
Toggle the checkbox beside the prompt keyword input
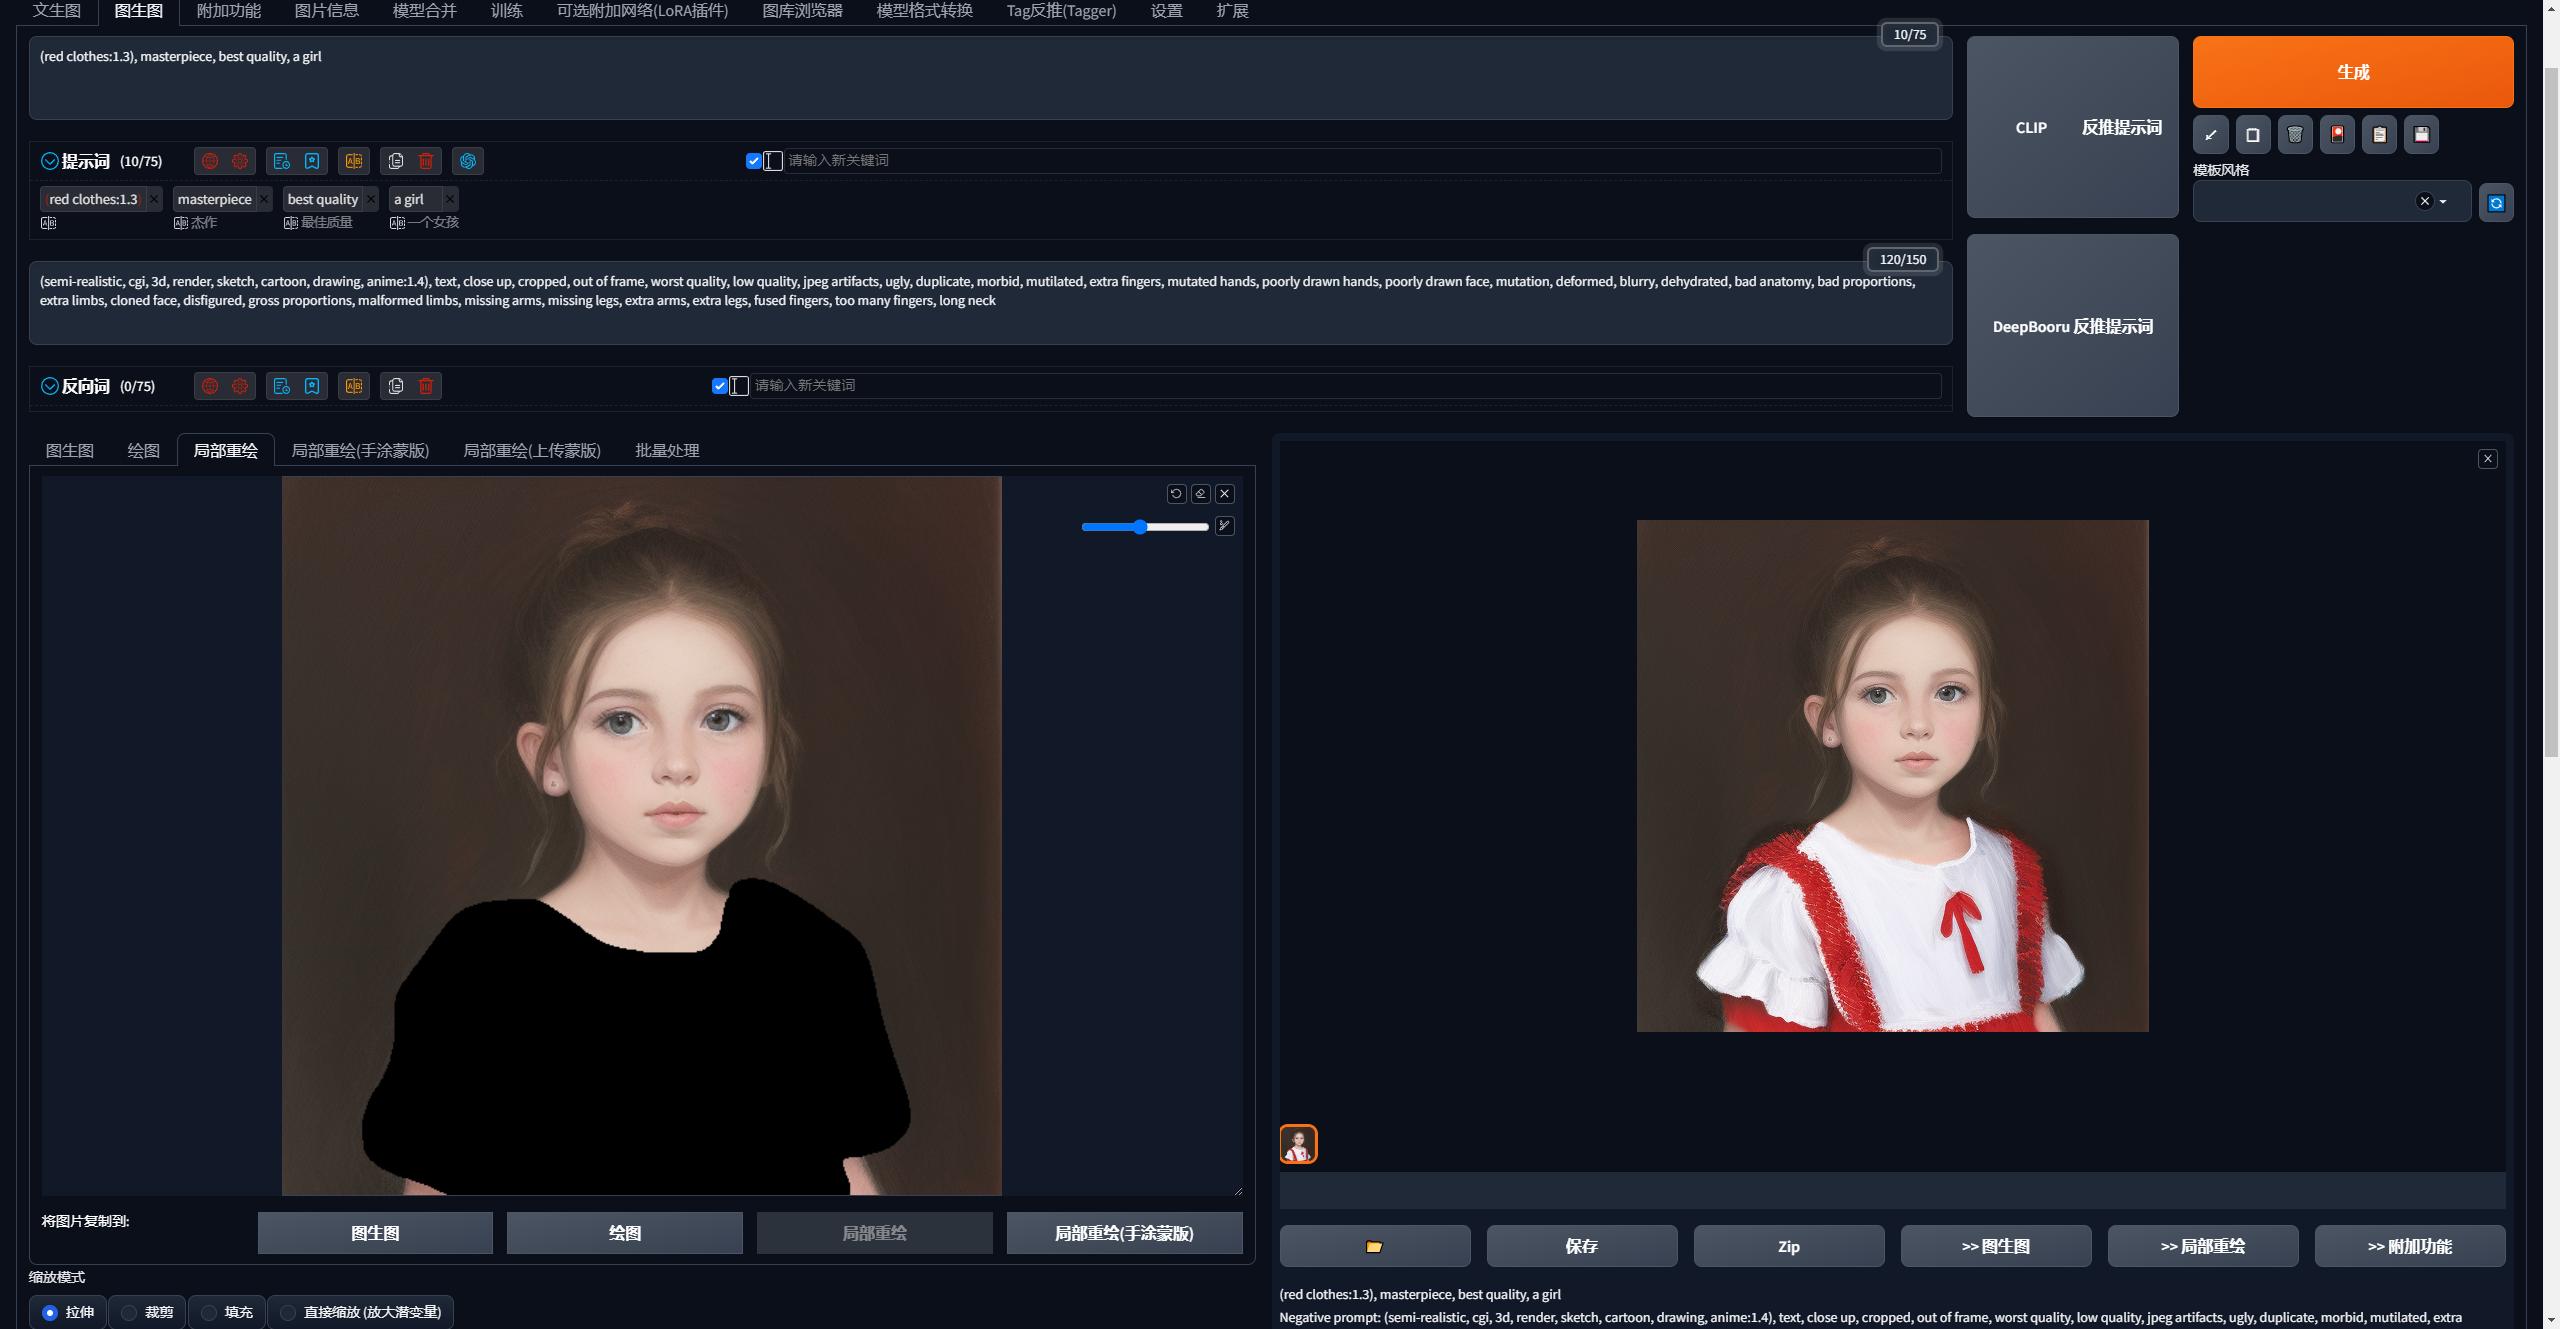753,161
